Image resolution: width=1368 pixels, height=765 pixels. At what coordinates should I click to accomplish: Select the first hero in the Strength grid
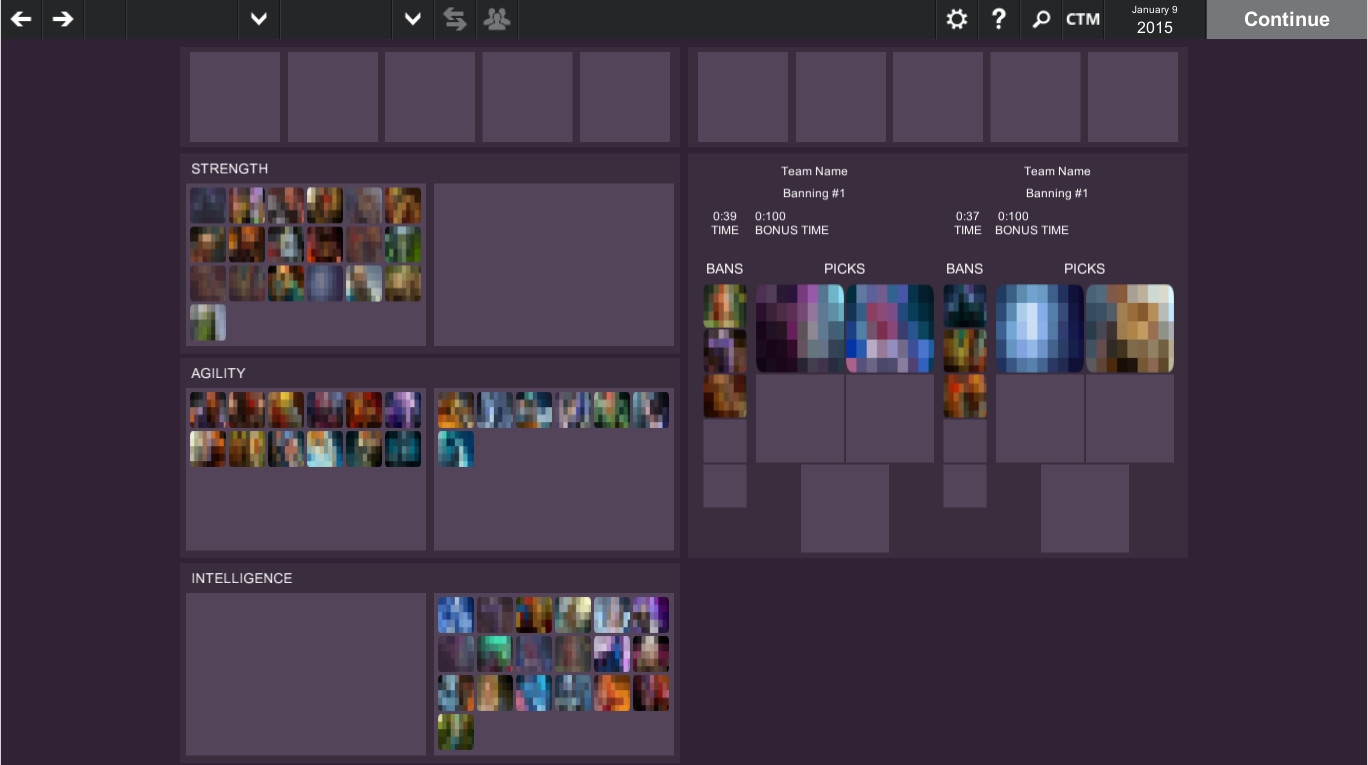coord(207,204)
